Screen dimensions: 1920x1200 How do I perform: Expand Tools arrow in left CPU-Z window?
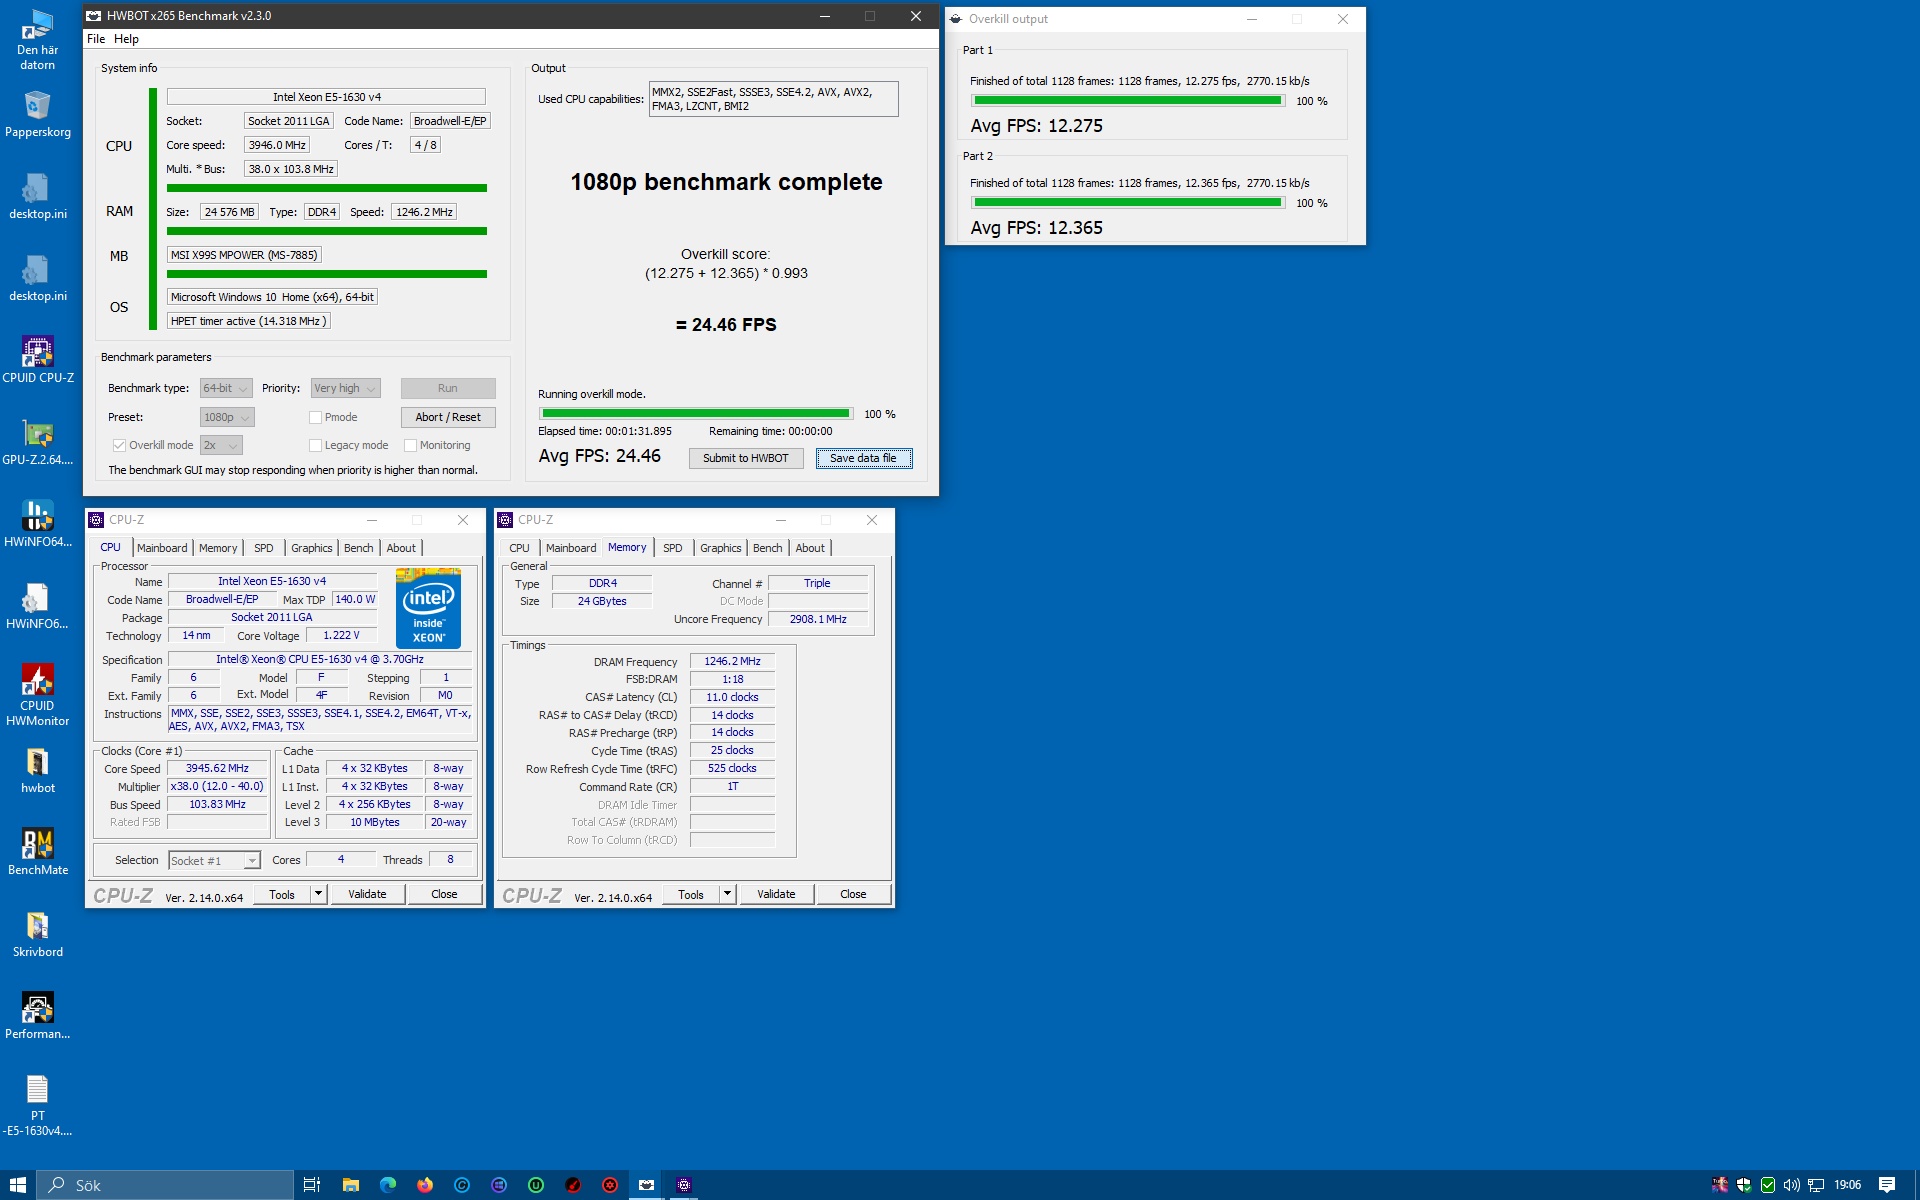click(x=318, y=894)
